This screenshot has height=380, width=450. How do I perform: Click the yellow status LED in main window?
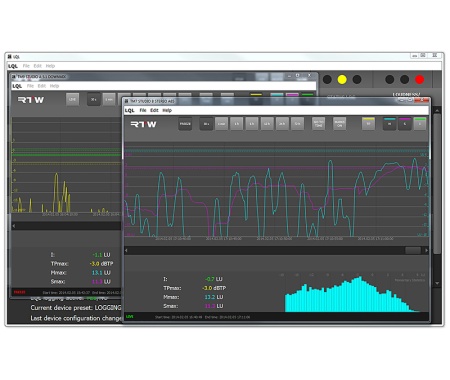tap(342, 79)
